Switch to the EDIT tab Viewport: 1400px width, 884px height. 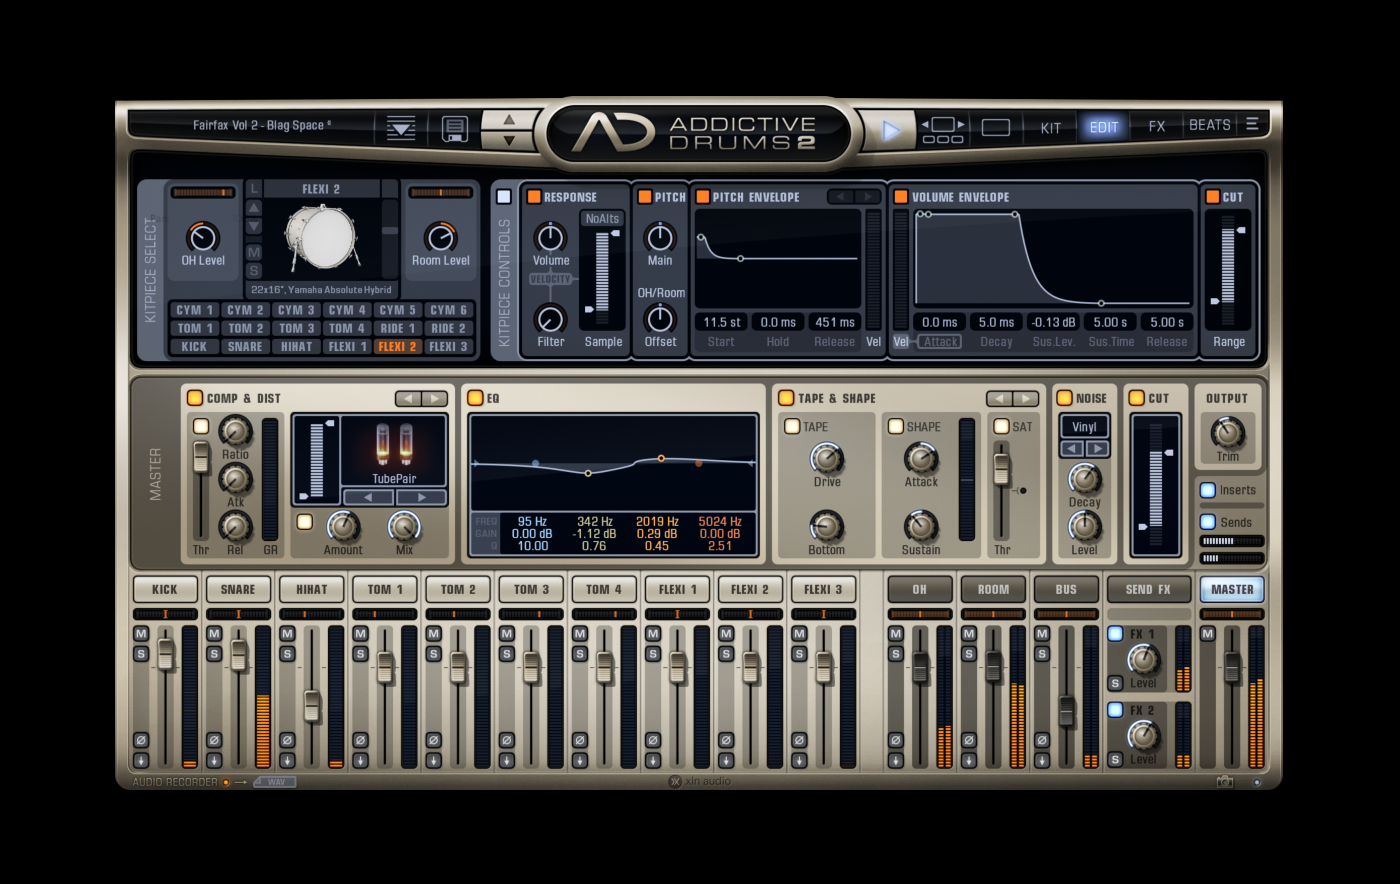1104,127
